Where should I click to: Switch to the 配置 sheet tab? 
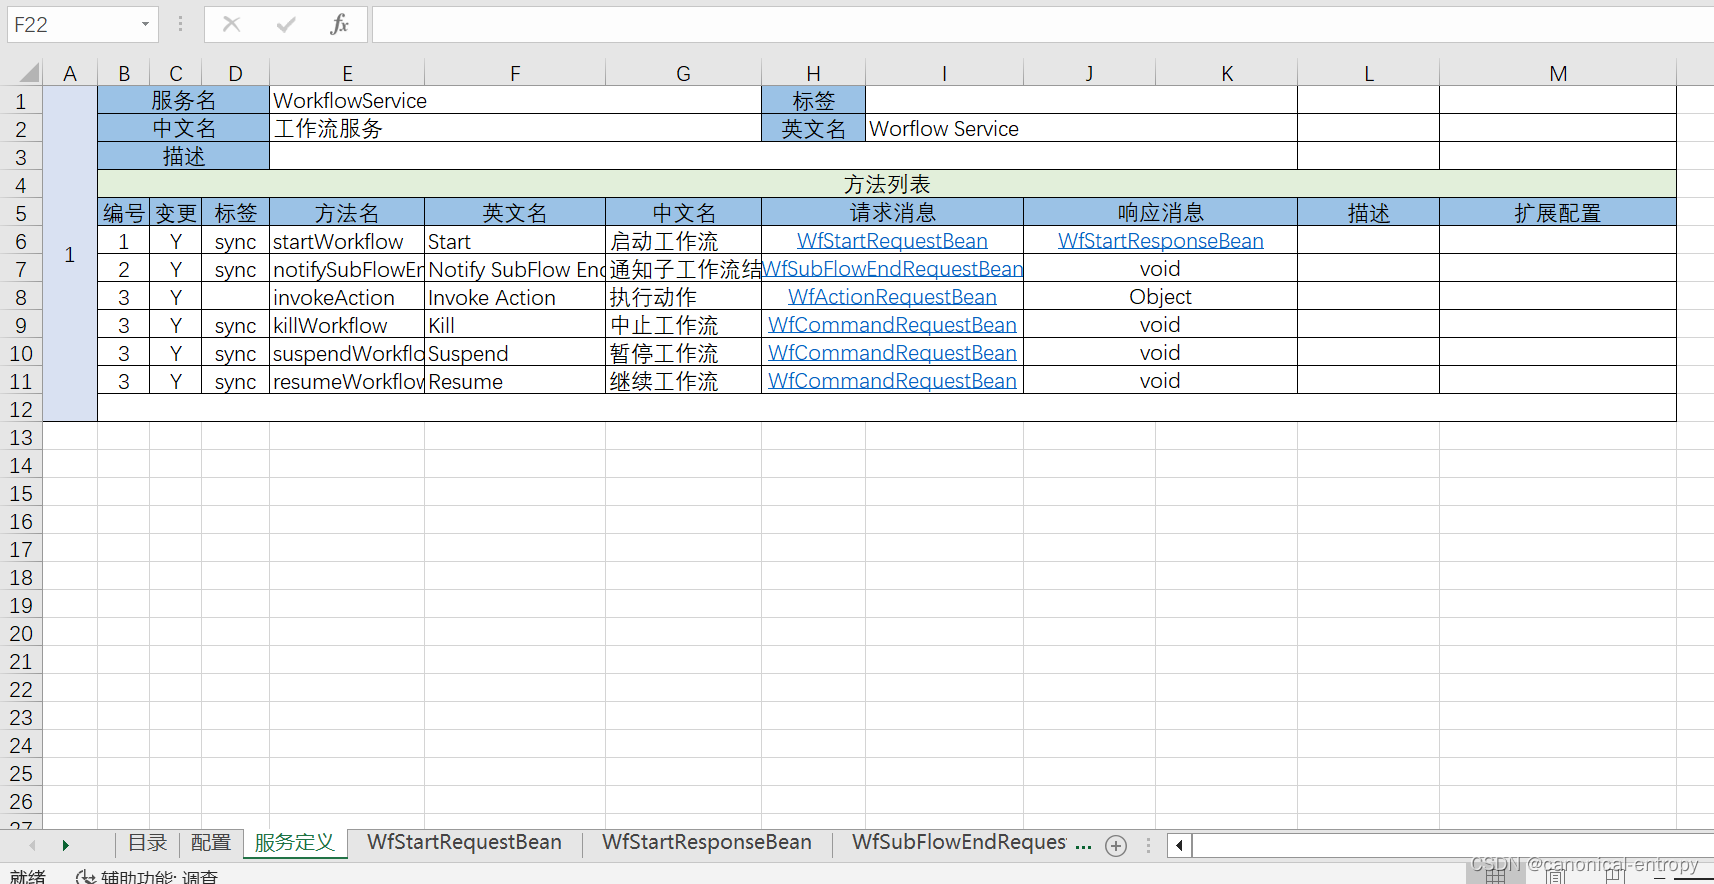pos(211,843)
